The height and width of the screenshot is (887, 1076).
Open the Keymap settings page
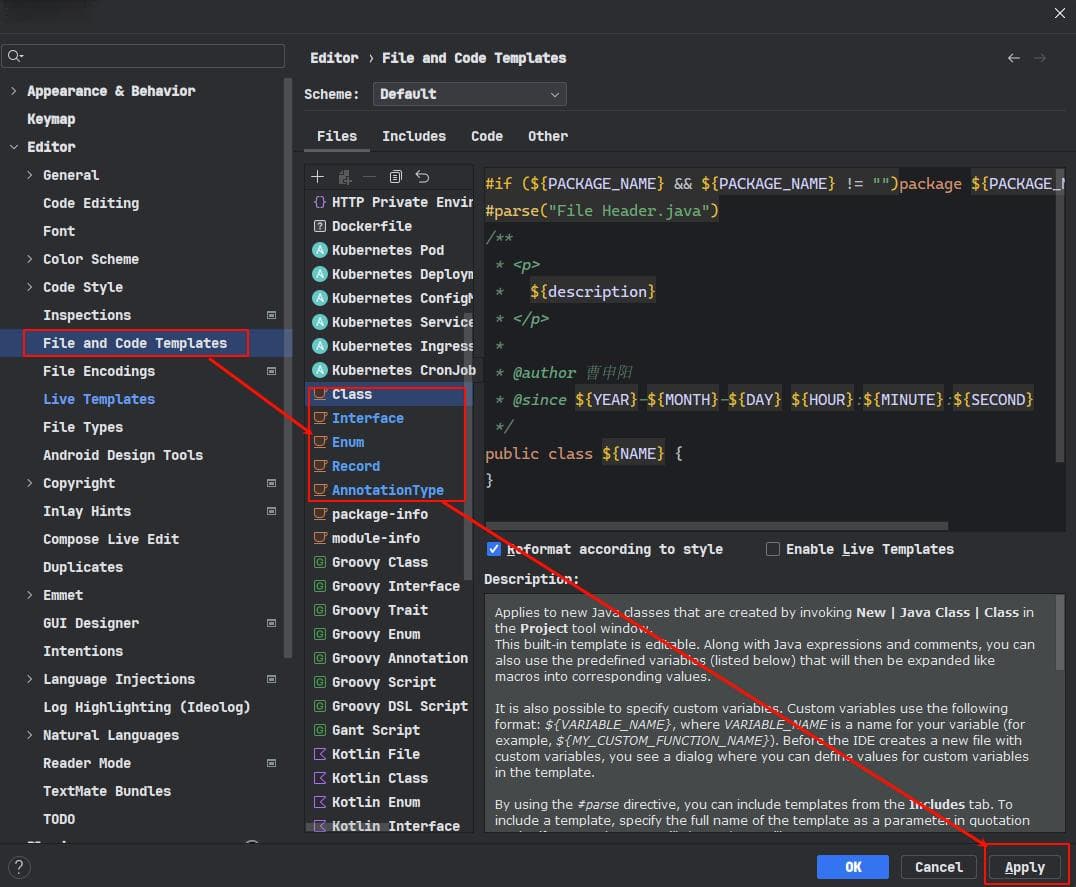pos(51,119)
